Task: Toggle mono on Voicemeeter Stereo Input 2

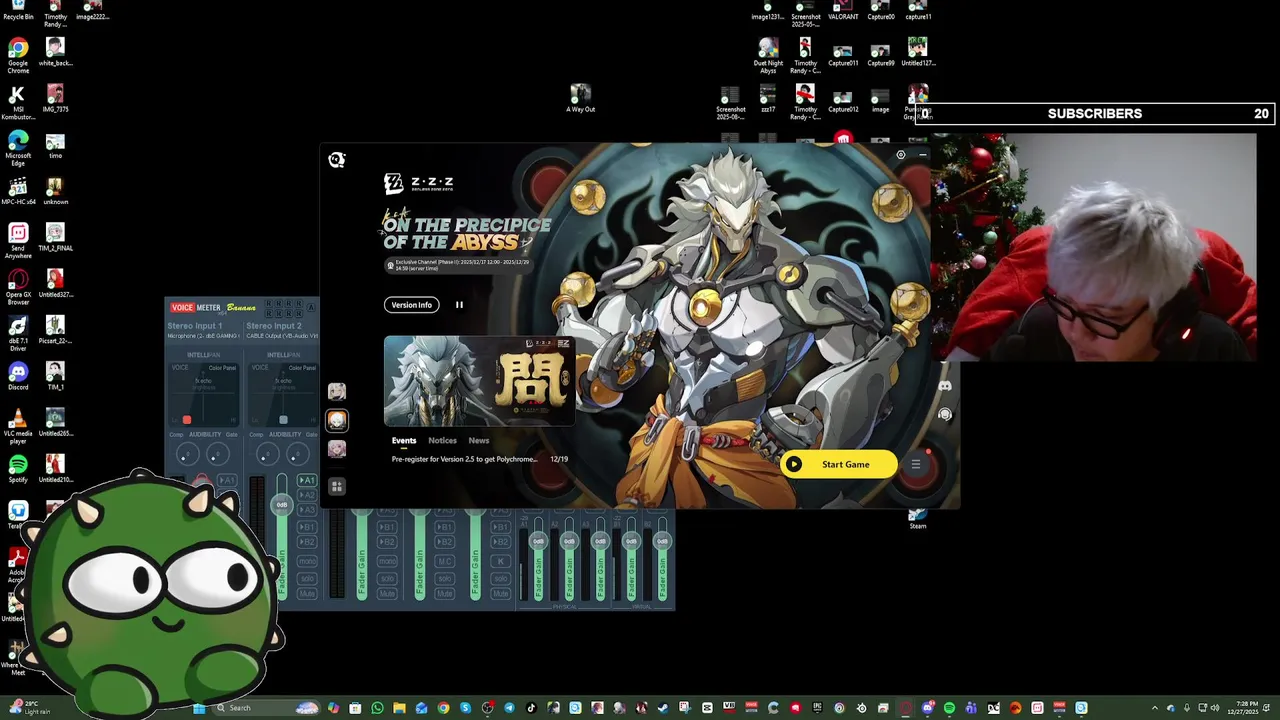Action: [x=307, y=561]
